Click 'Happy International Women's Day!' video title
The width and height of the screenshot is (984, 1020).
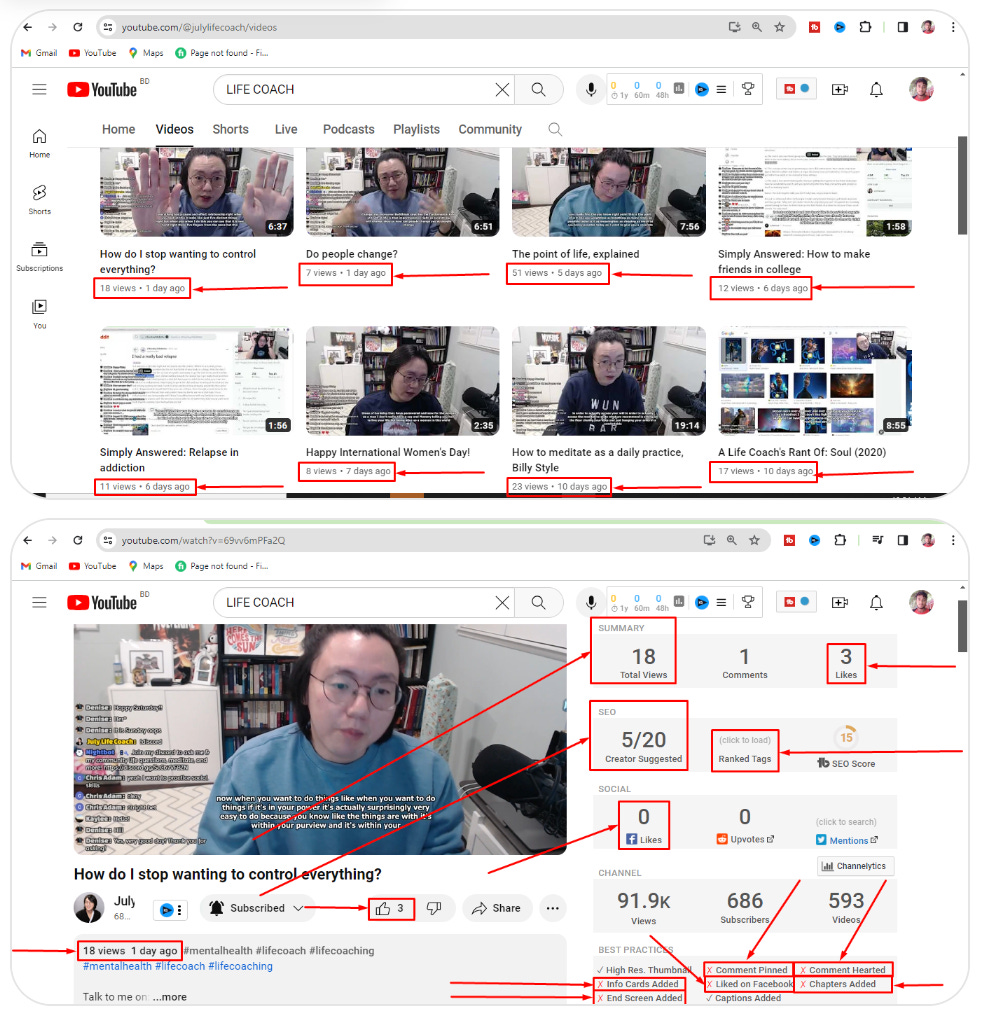[x=388, y=452]
